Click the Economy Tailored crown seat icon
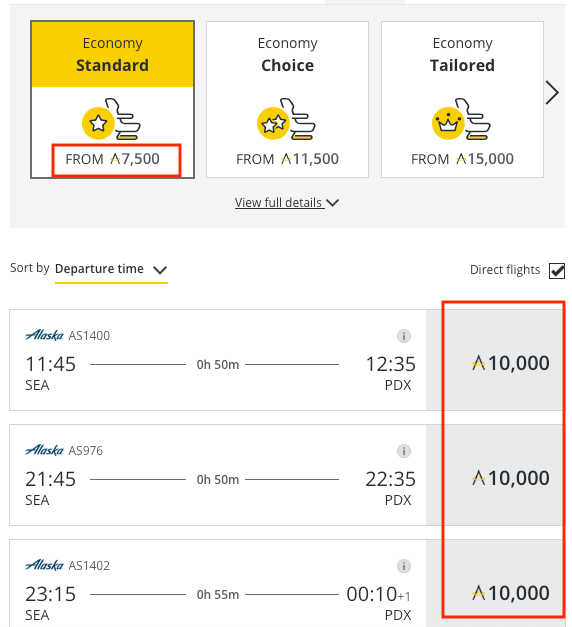The width and height of the screenshot is (572, 627). 461,119
